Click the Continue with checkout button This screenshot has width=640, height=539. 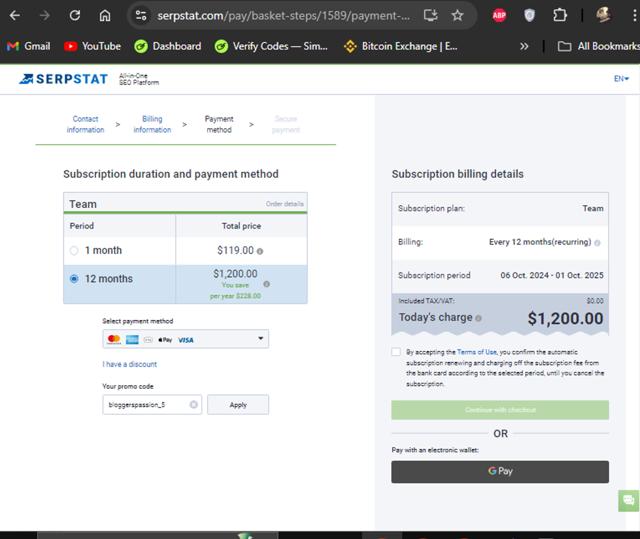(500, 410)
